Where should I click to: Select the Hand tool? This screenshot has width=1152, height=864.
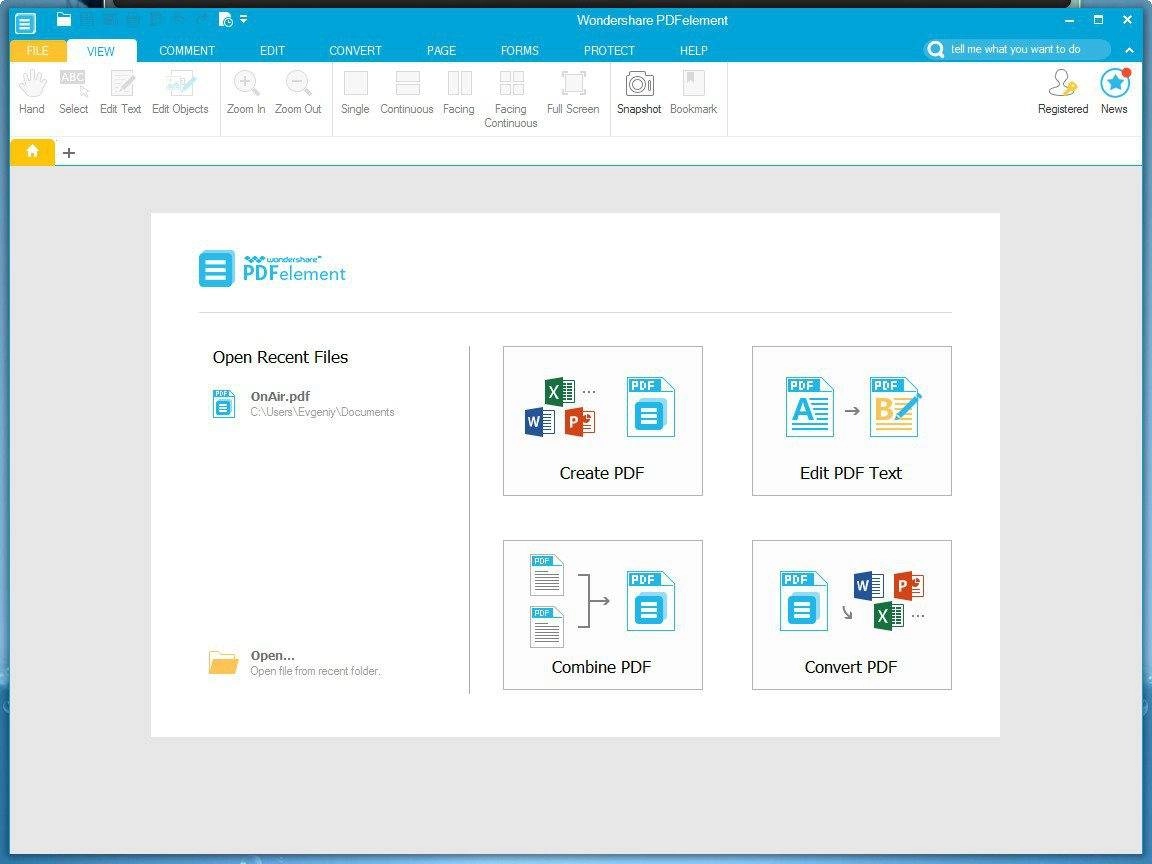32,93
